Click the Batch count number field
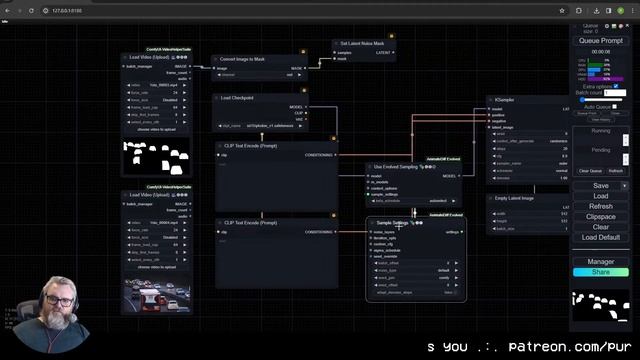 (x=615, y=93)
